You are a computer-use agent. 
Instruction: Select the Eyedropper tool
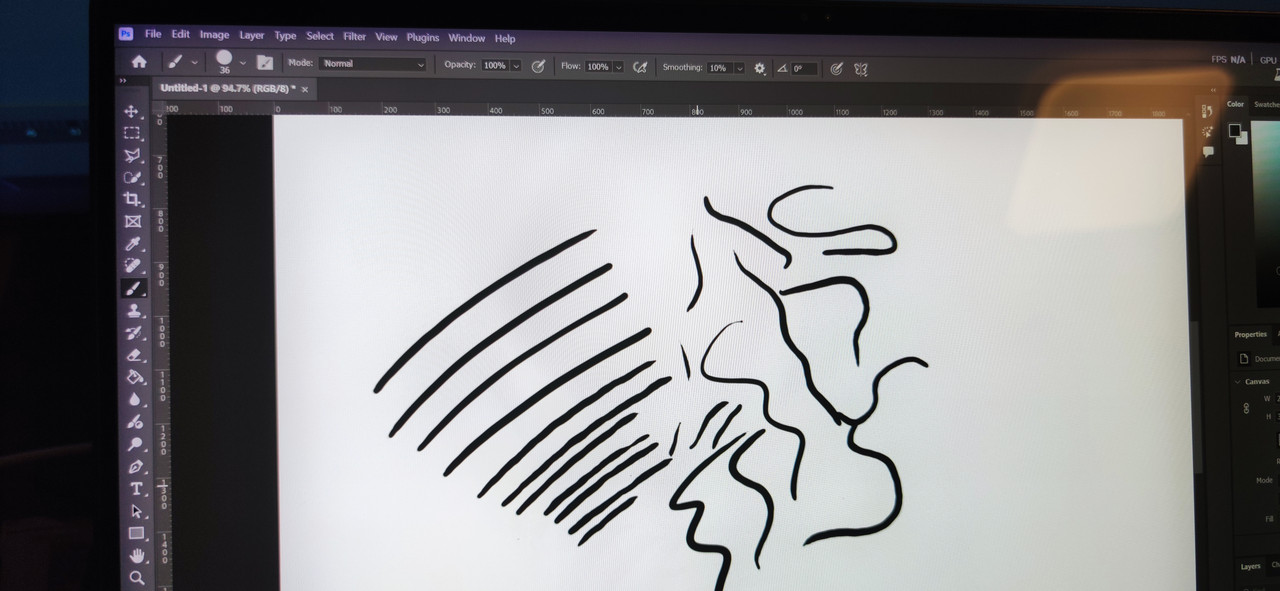click(133, 243)
